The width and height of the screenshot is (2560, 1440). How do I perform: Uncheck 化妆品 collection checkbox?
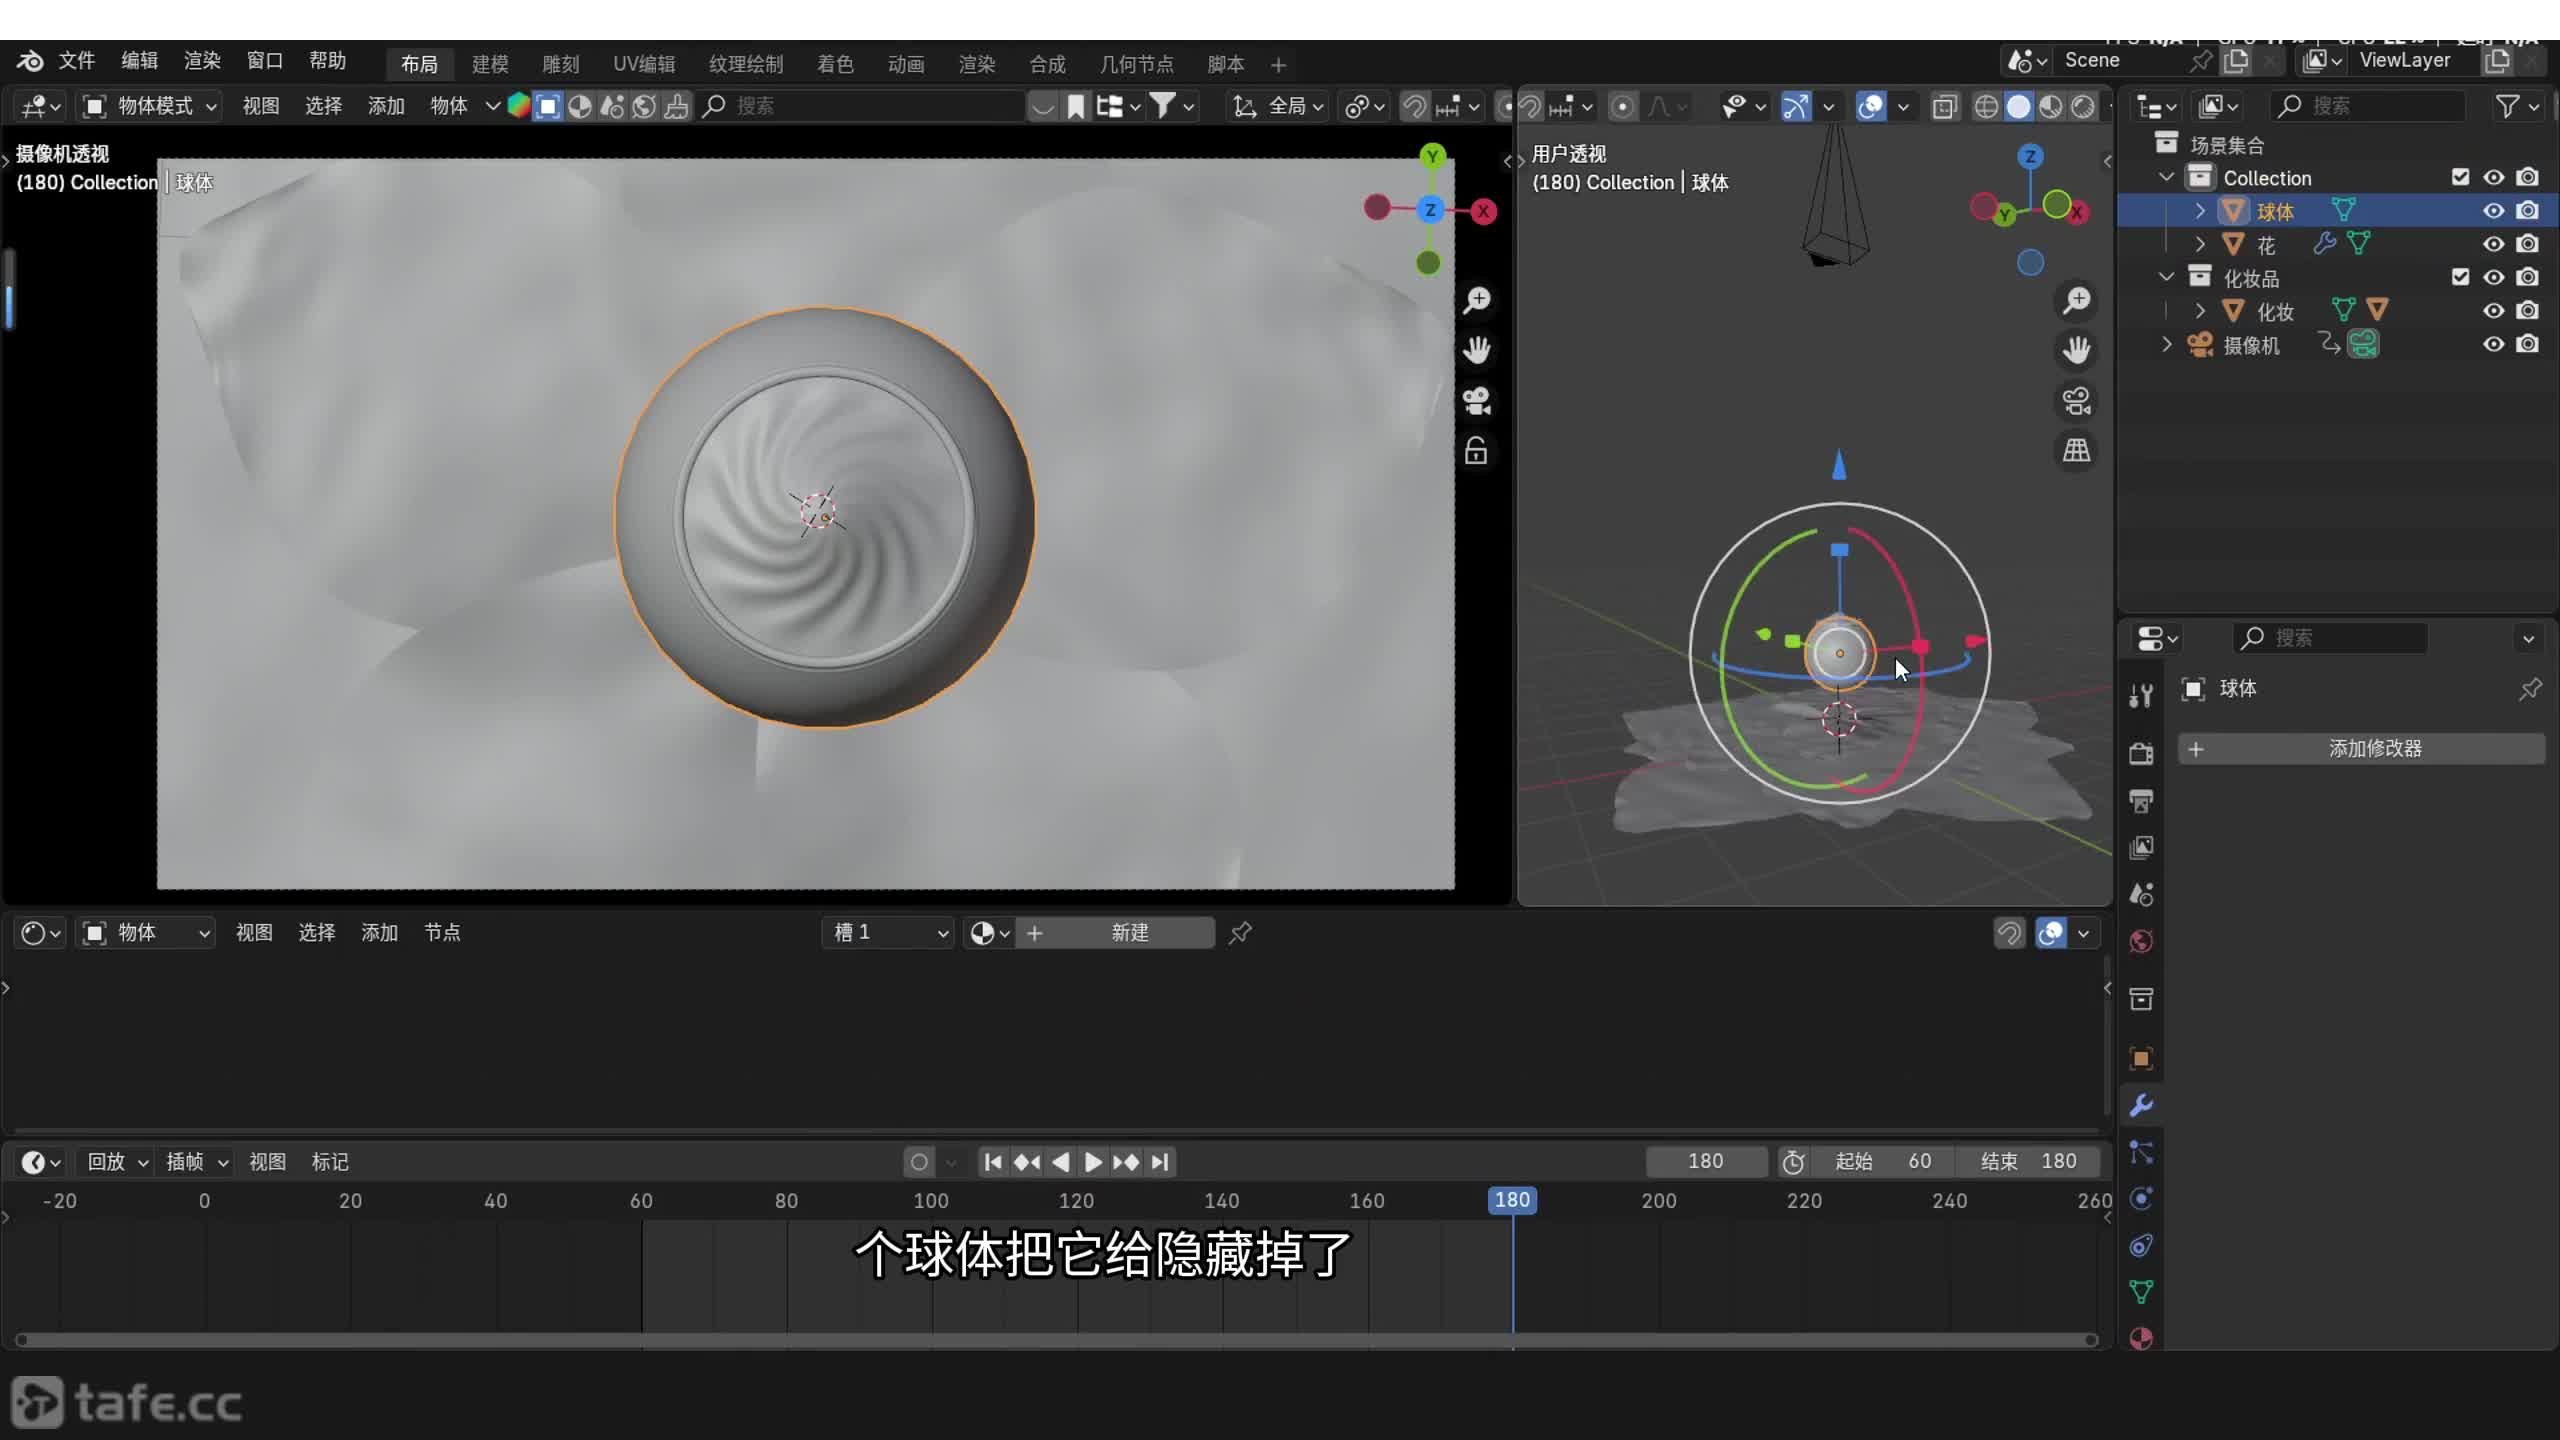(x=2461, y=277)
